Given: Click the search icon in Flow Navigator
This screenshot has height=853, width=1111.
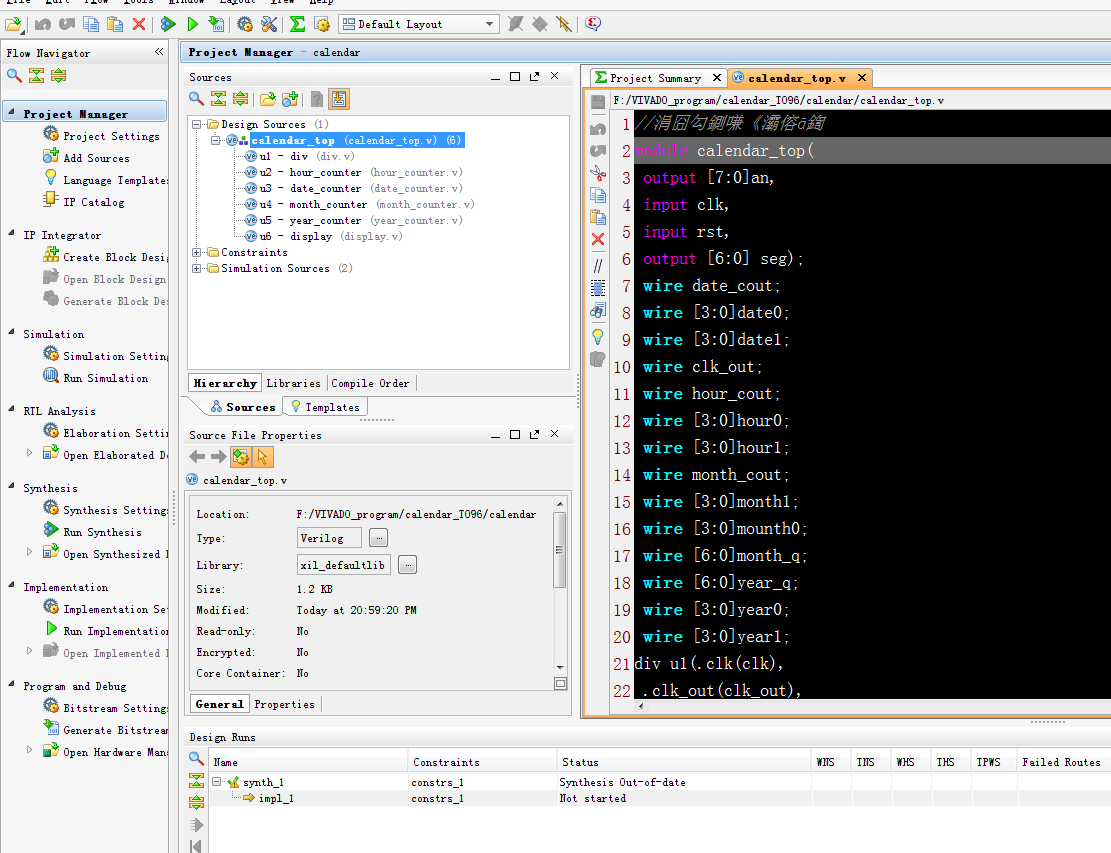Looking at the screenshot, I should coord(14,76).
